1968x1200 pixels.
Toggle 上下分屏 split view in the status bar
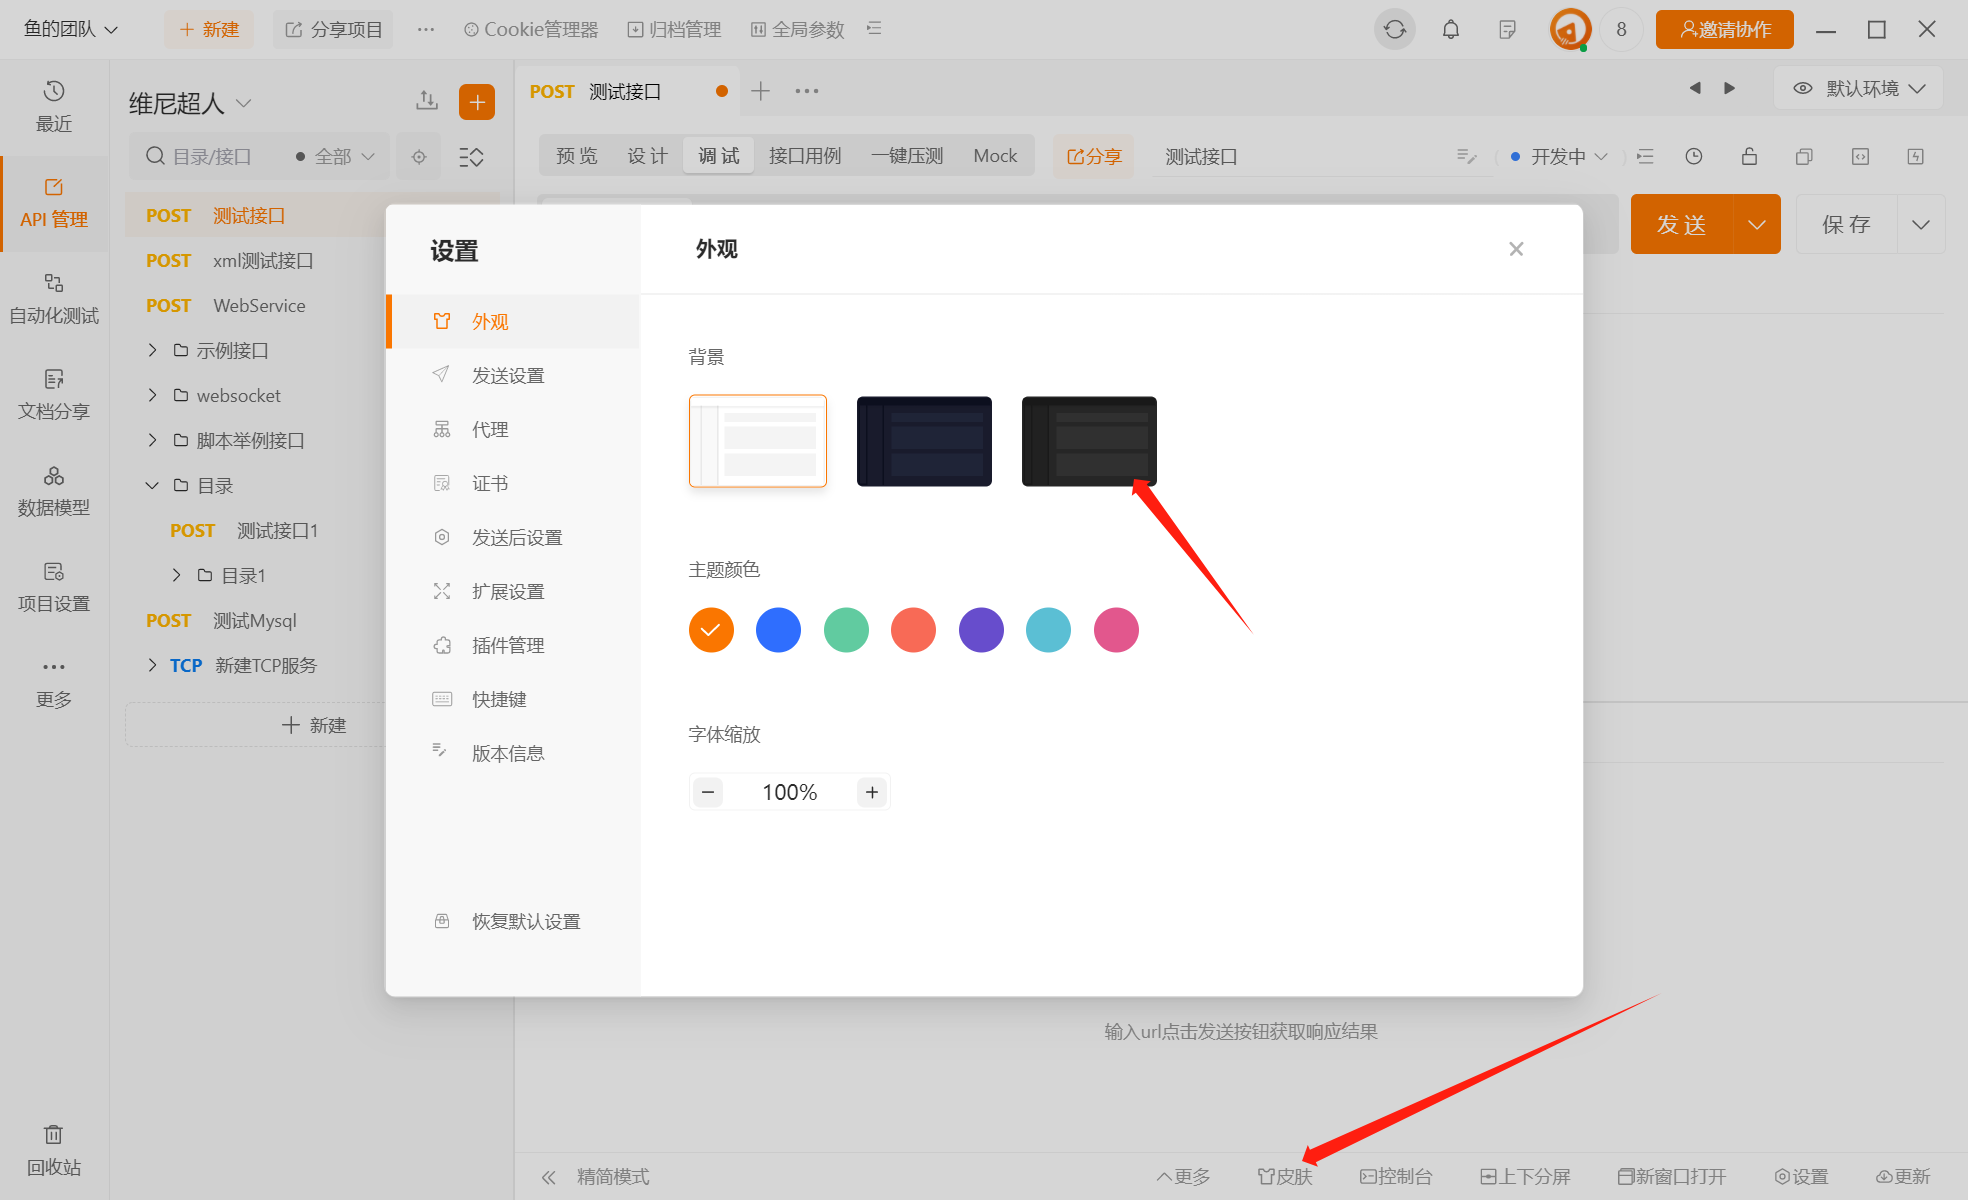1526,1177
